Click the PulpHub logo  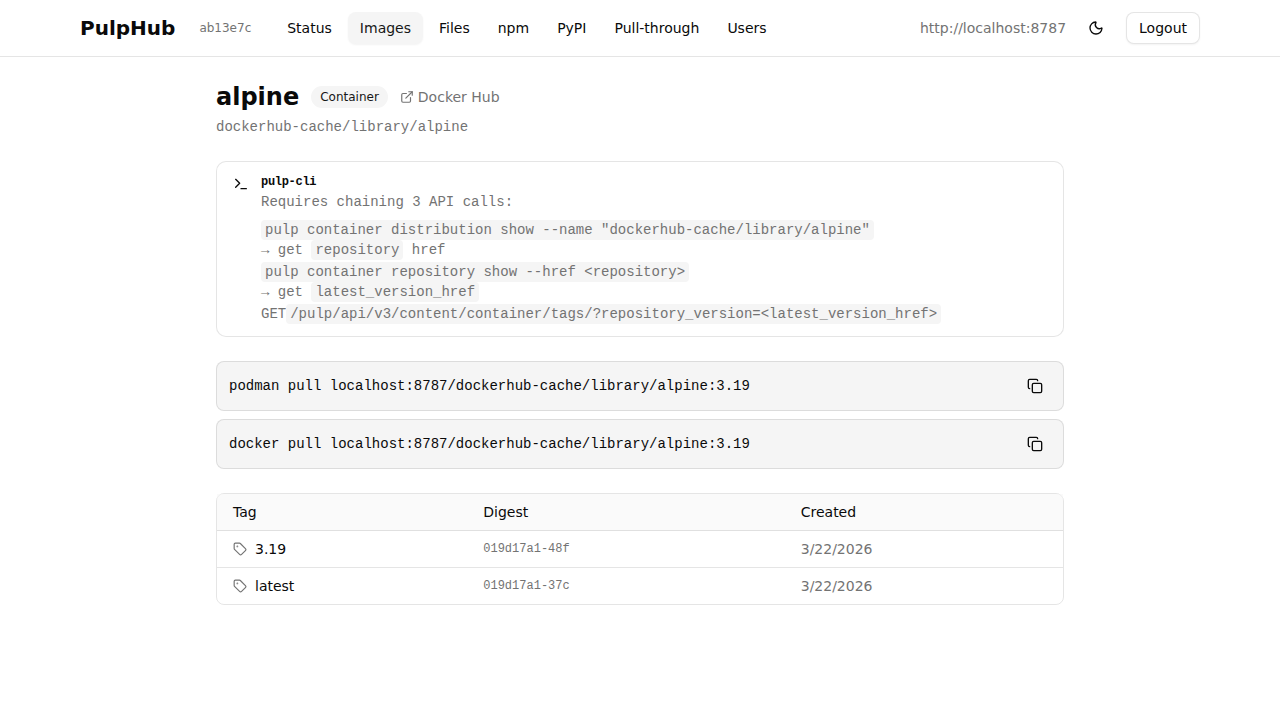(127, 28)
